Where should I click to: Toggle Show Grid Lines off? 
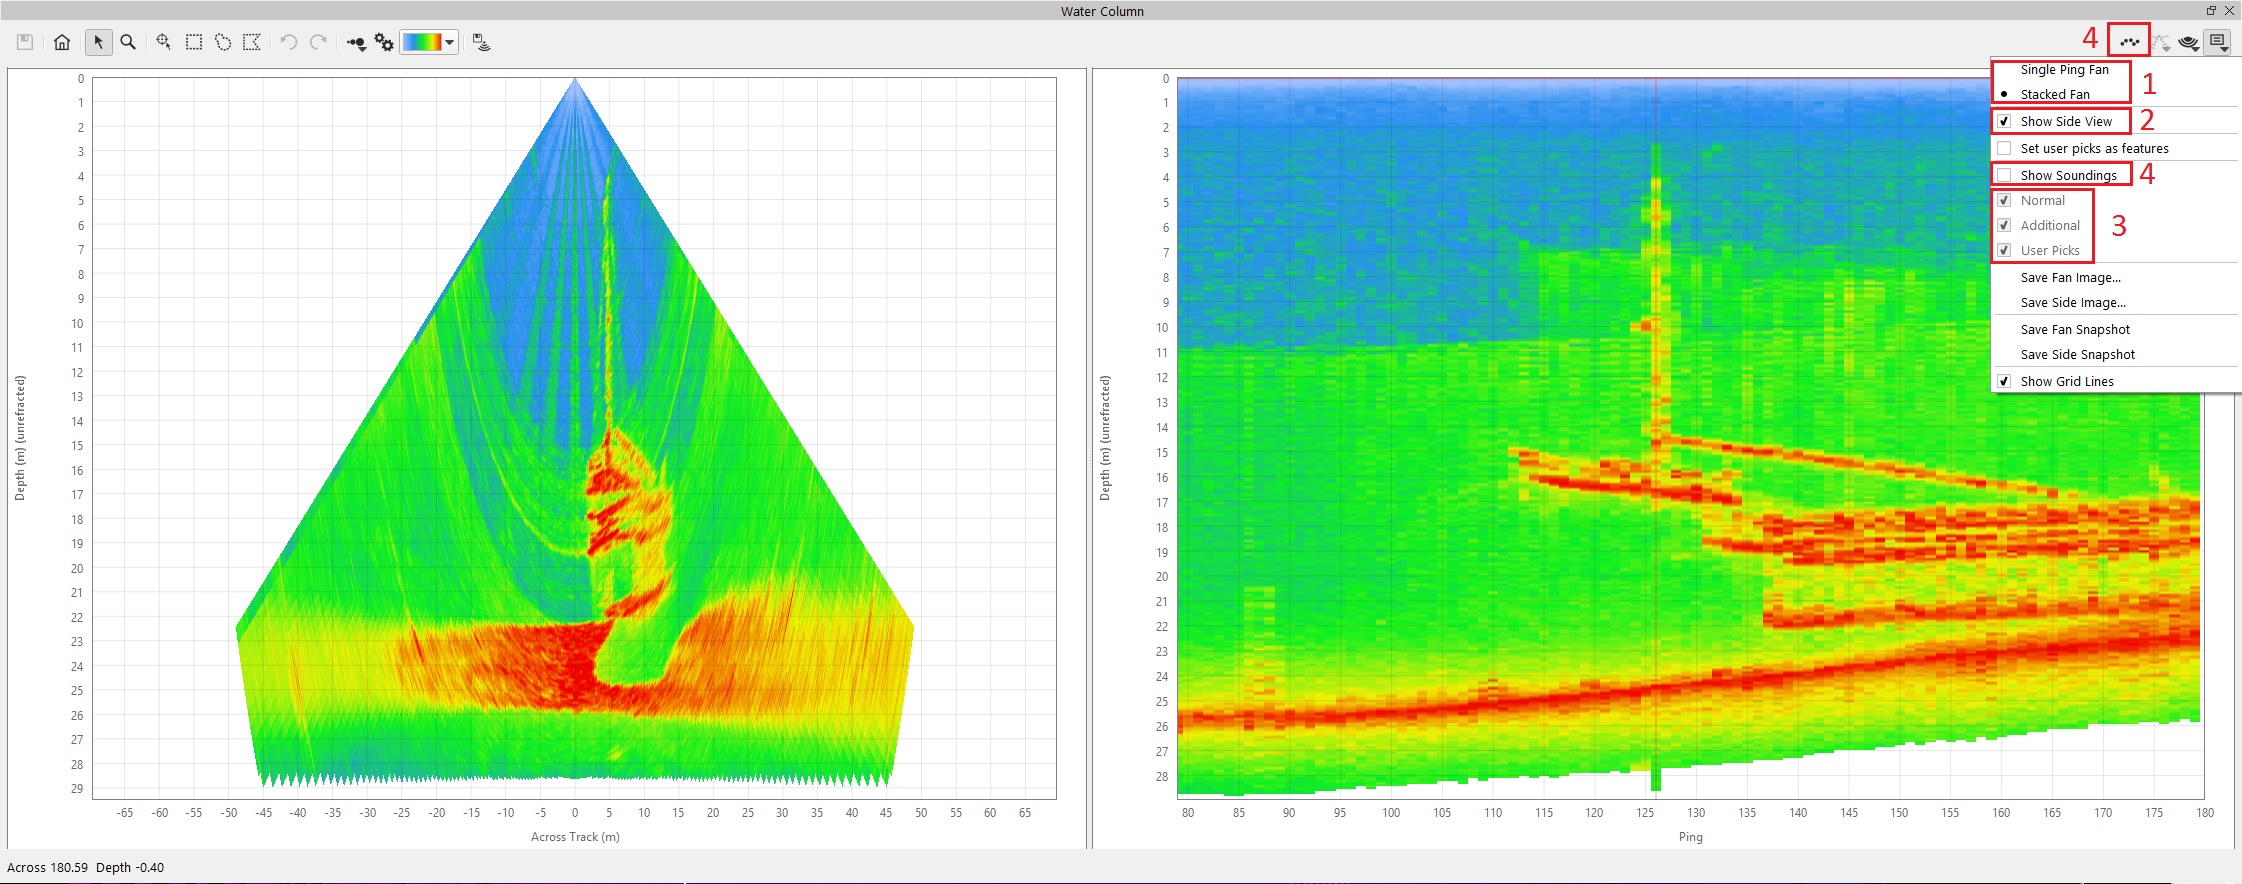(x=2004, y=382)
